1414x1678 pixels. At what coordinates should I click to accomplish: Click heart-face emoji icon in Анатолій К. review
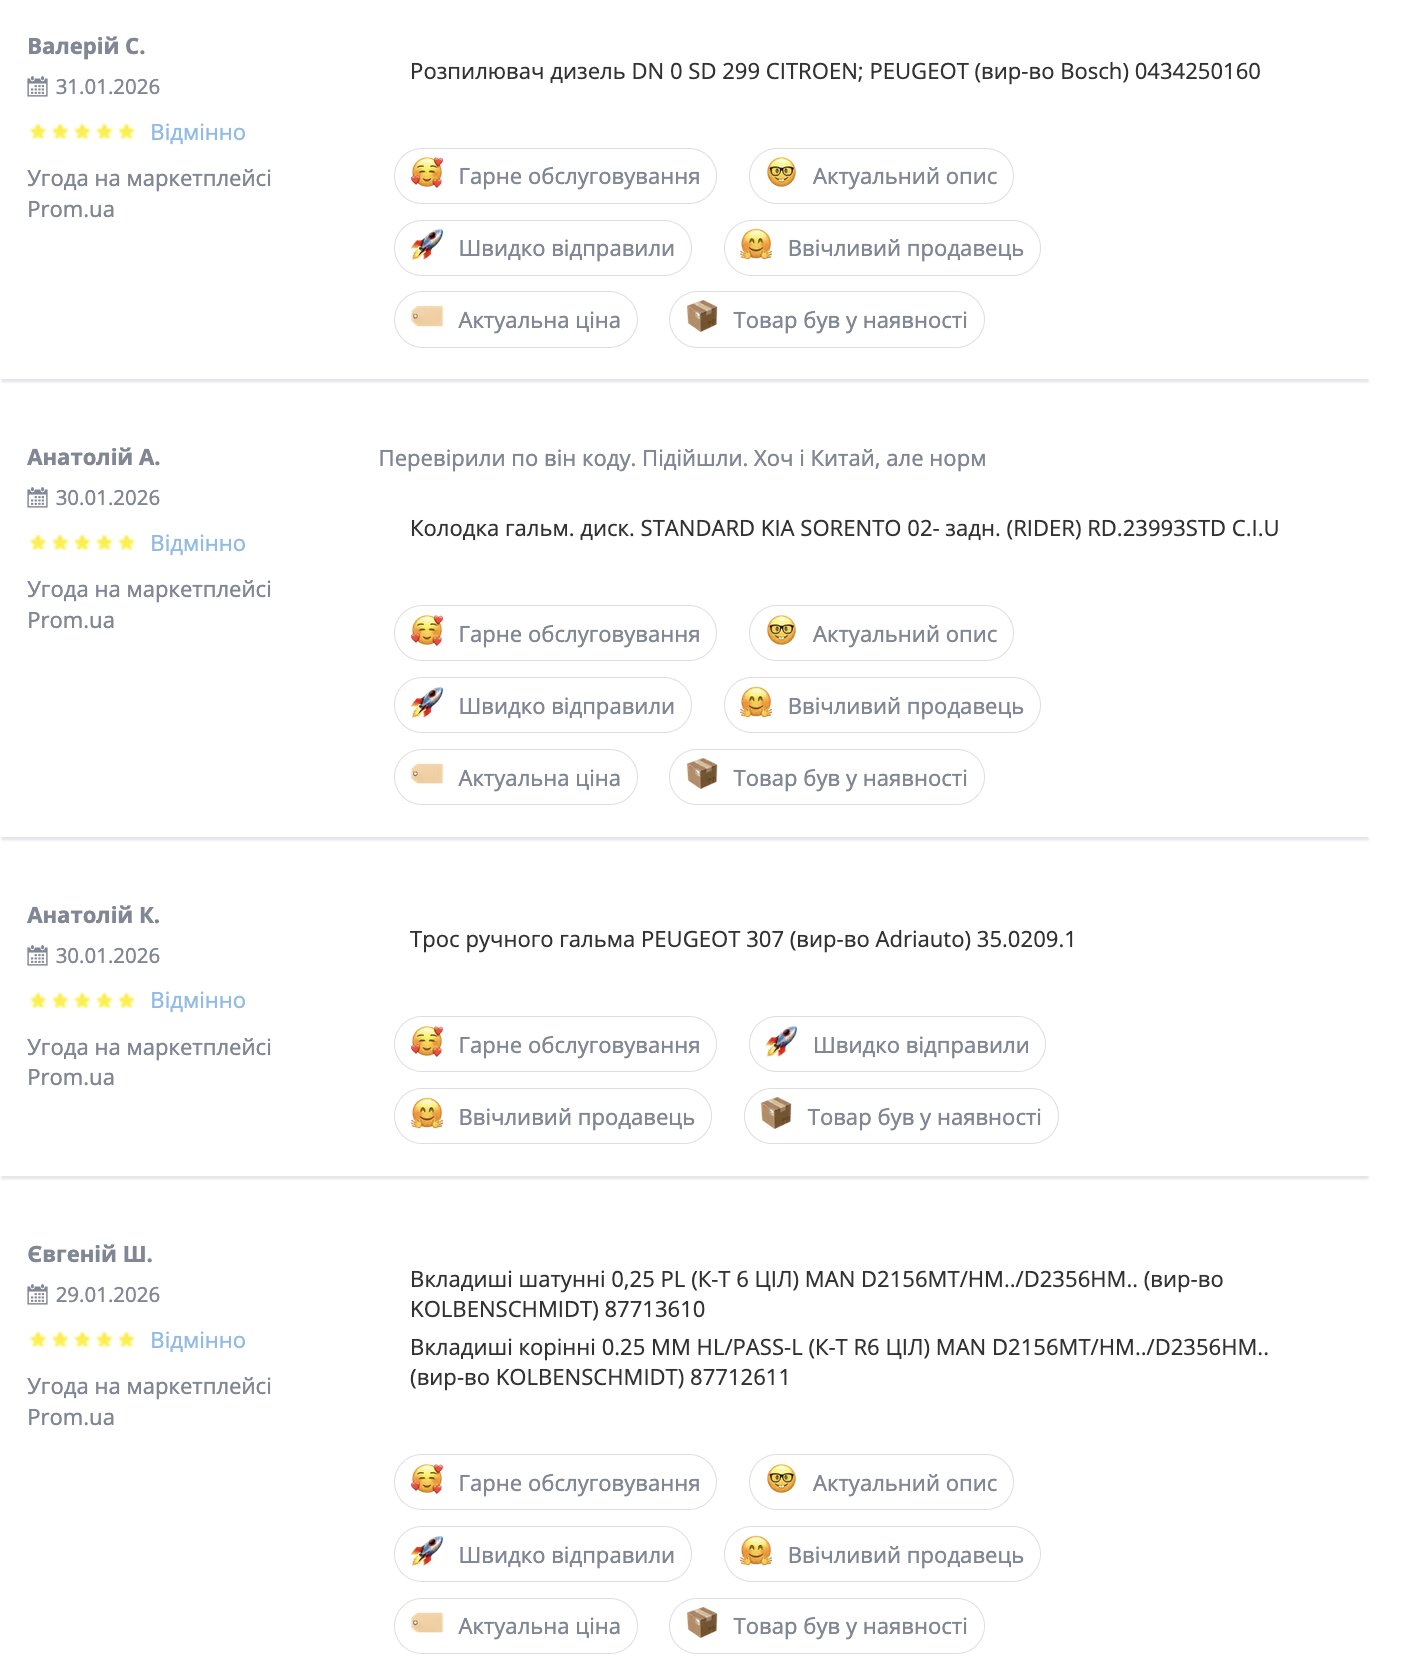tap(427, 1042)
